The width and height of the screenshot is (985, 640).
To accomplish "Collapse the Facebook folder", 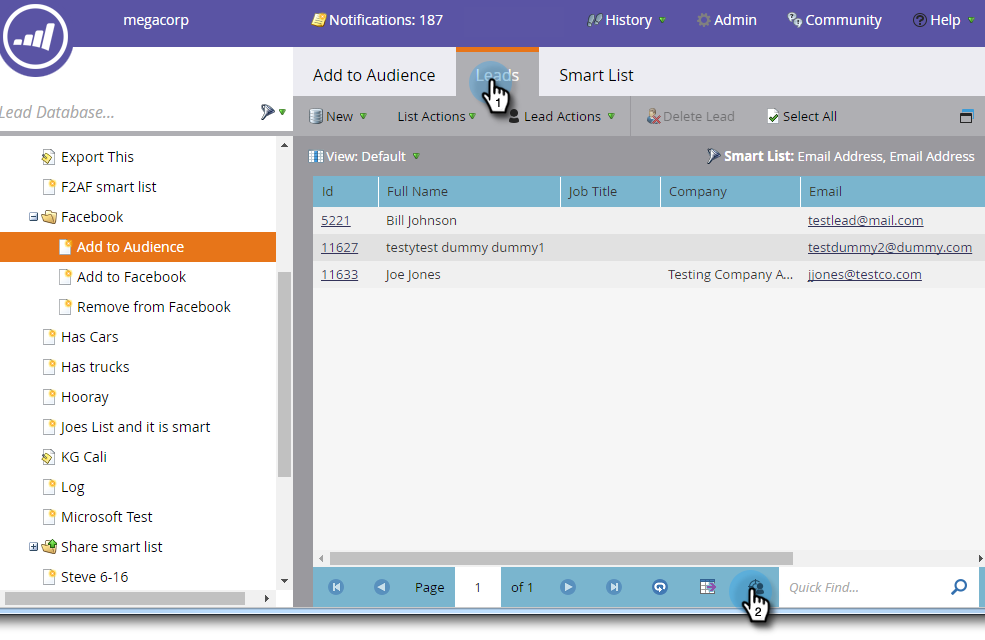I will (33, 217).
